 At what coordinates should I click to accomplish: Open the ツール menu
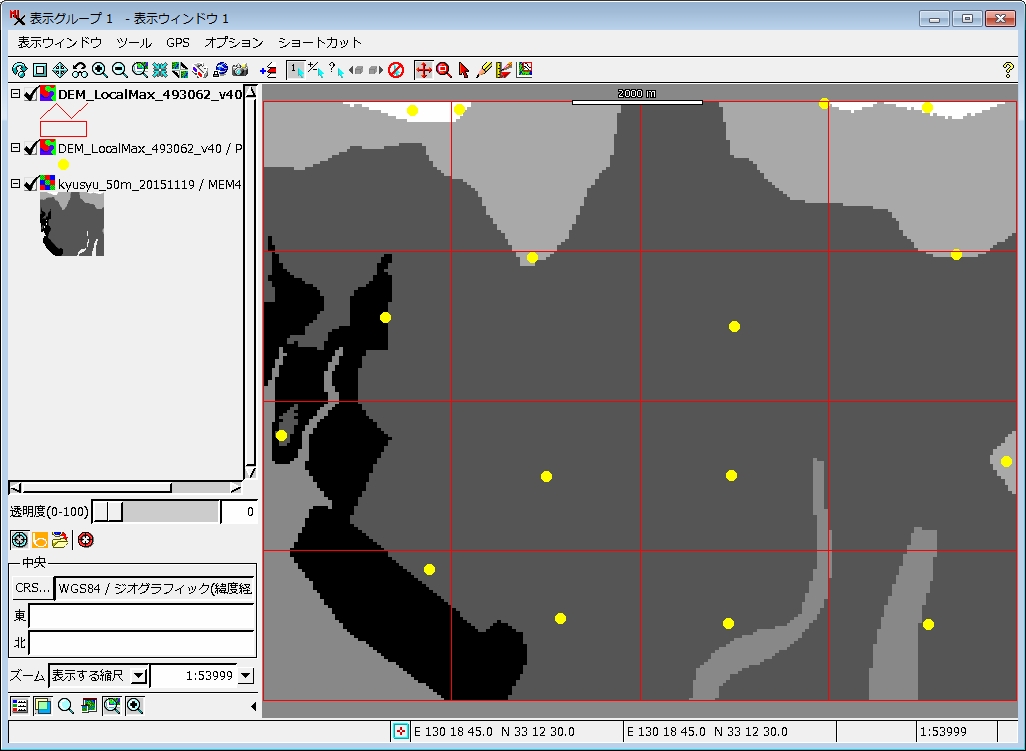tap(134, 43)
